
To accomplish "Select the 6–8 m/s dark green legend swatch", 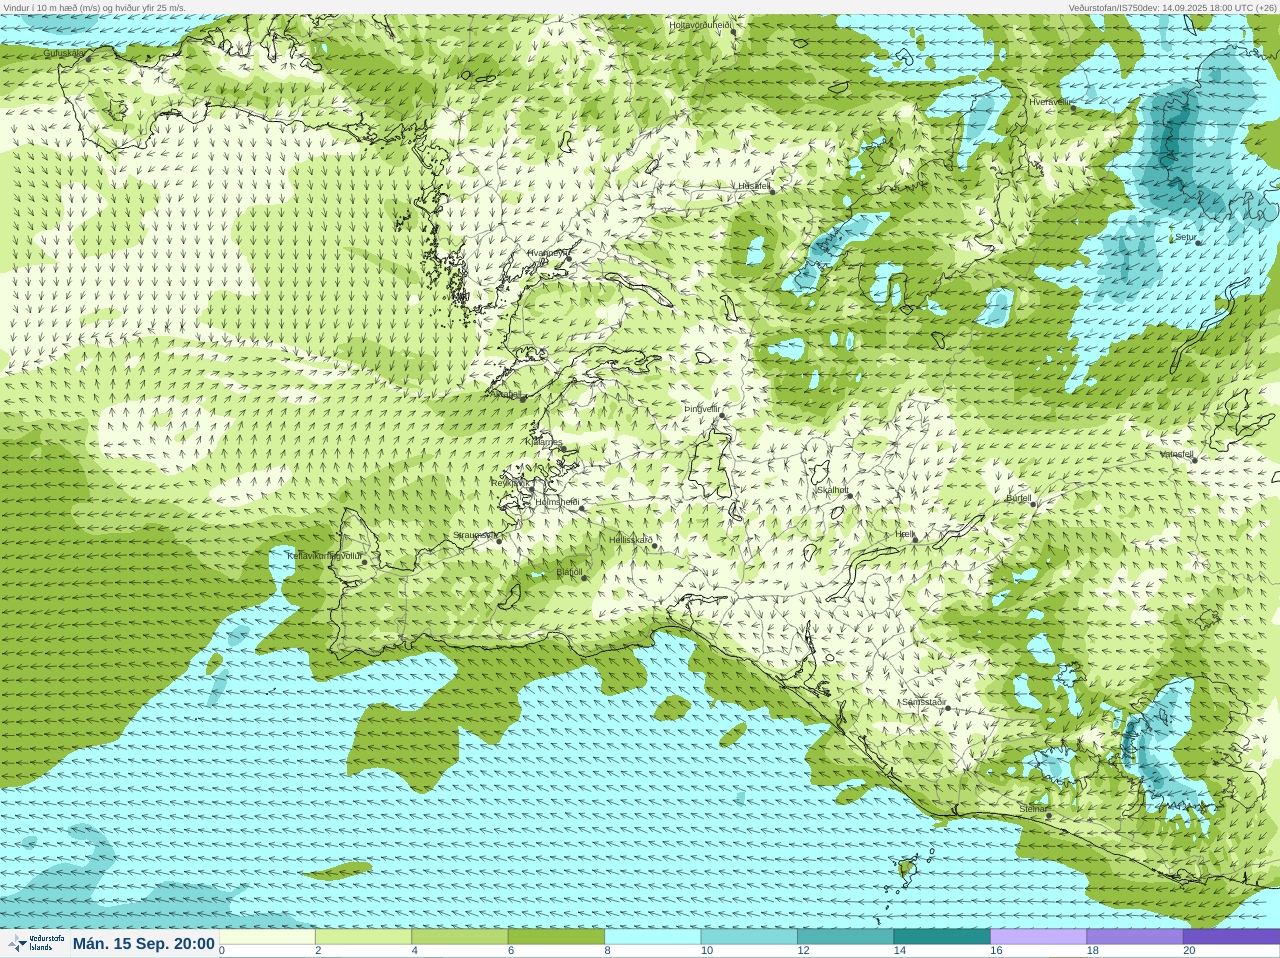I will (556, 936).
